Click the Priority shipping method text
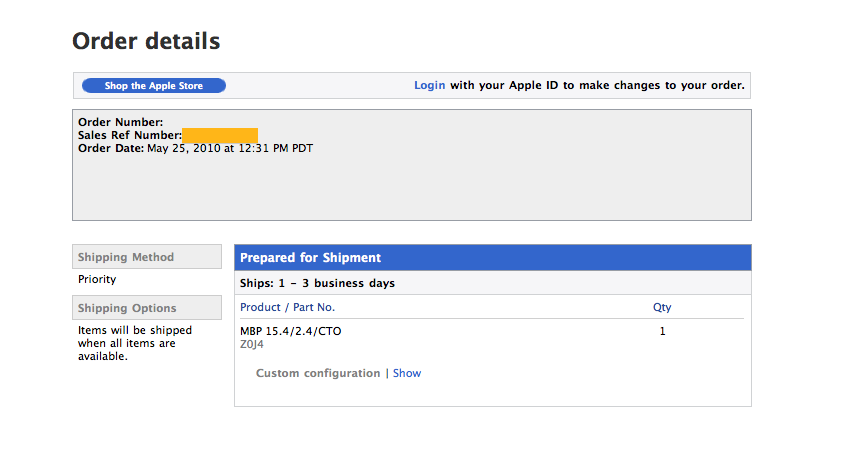 click(x=97, y=279)
